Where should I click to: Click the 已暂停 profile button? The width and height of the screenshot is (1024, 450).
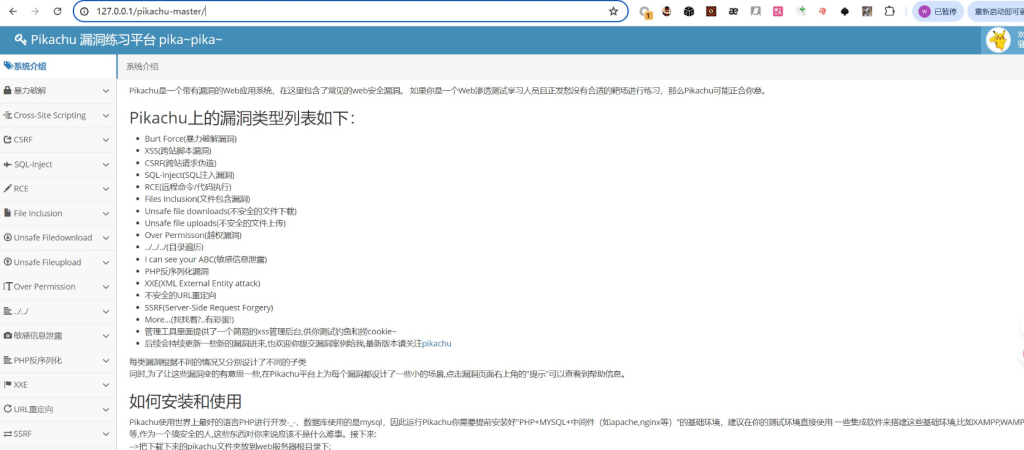pyautogui.click(x=938, y=12)
